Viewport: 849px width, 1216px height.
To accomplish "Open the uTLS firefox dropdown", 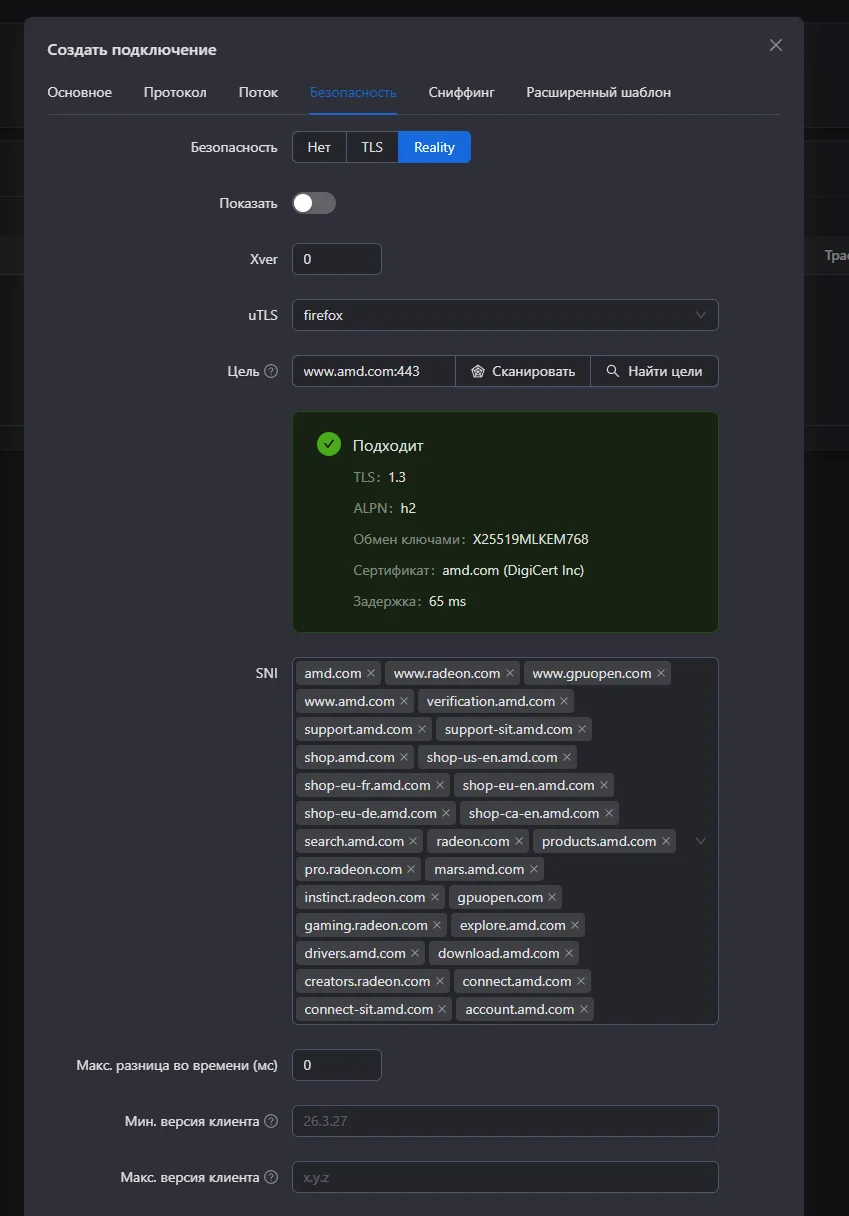I will pos(505,315).
